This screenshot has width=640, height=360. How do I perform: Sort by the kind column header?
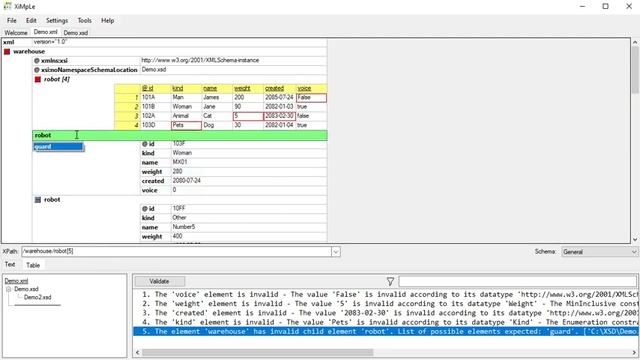click(x=186, y=88)
